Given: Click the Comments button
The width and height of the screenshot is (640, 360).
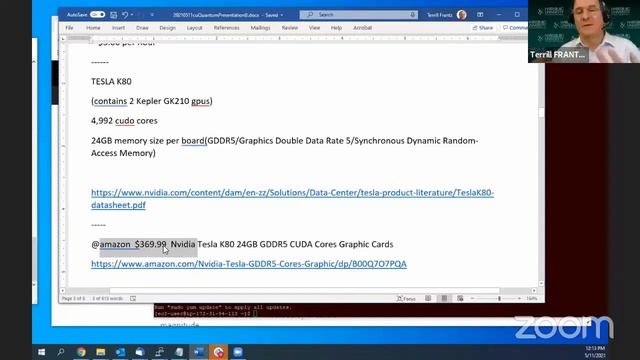Looking at the screenshot, I should click(x=516, y=28).
